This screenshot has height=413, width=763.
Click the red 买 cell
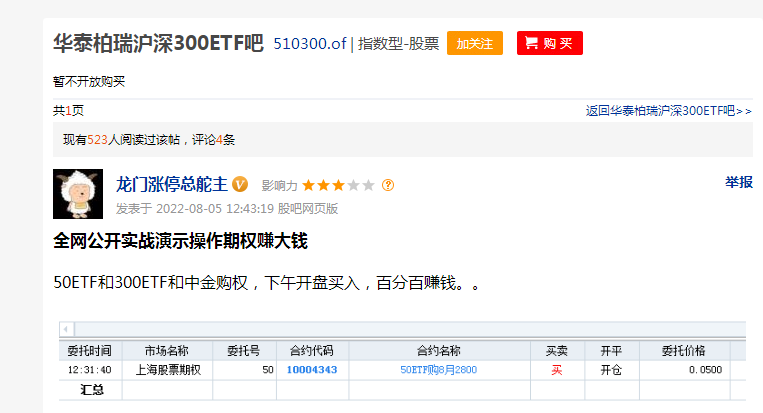coord(557,370)
